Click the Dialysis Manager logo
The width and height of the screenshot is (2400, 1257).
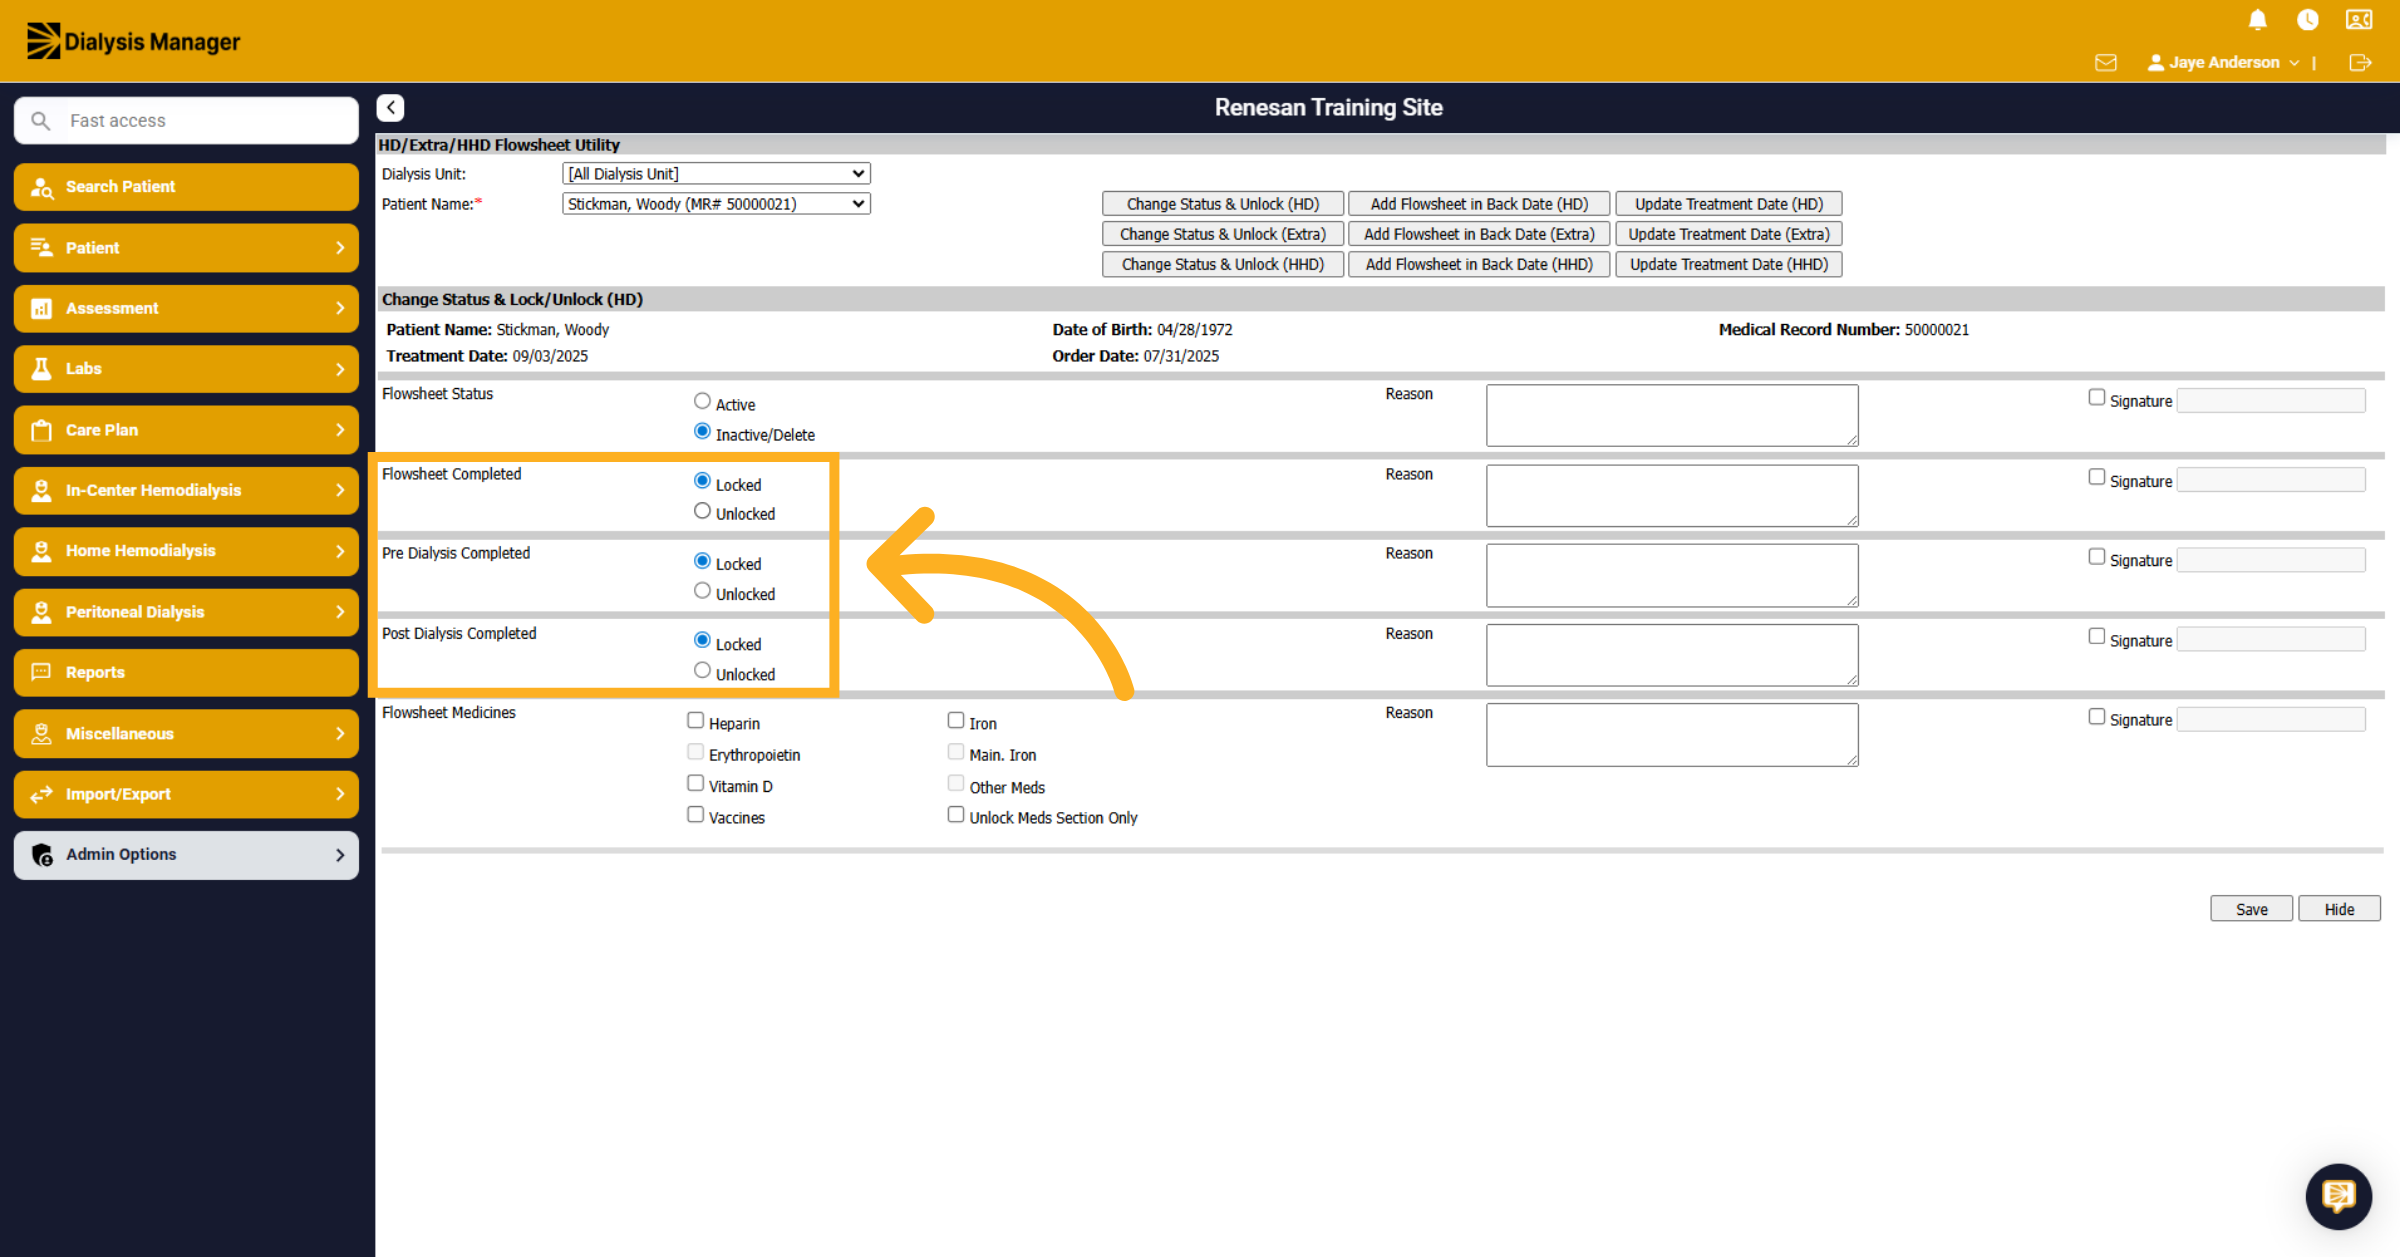click(134, 41)
